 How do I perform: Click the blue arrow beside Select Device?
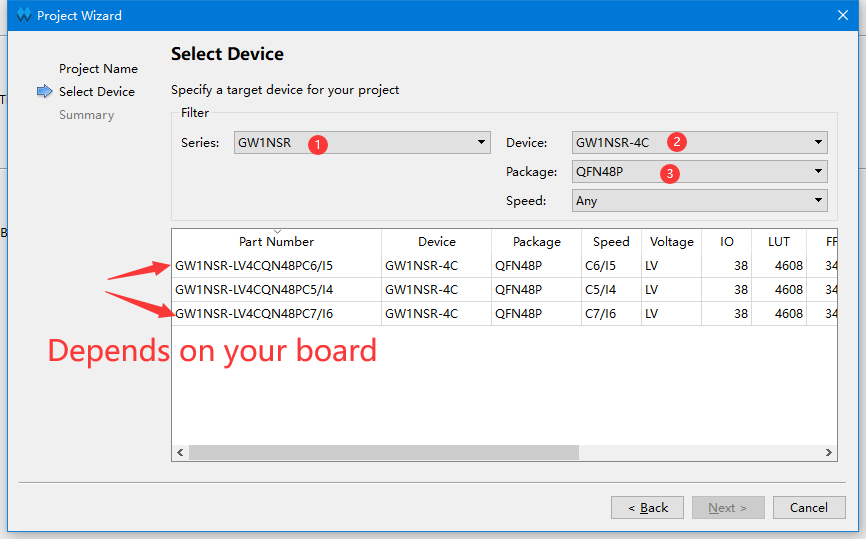point(45,91)
